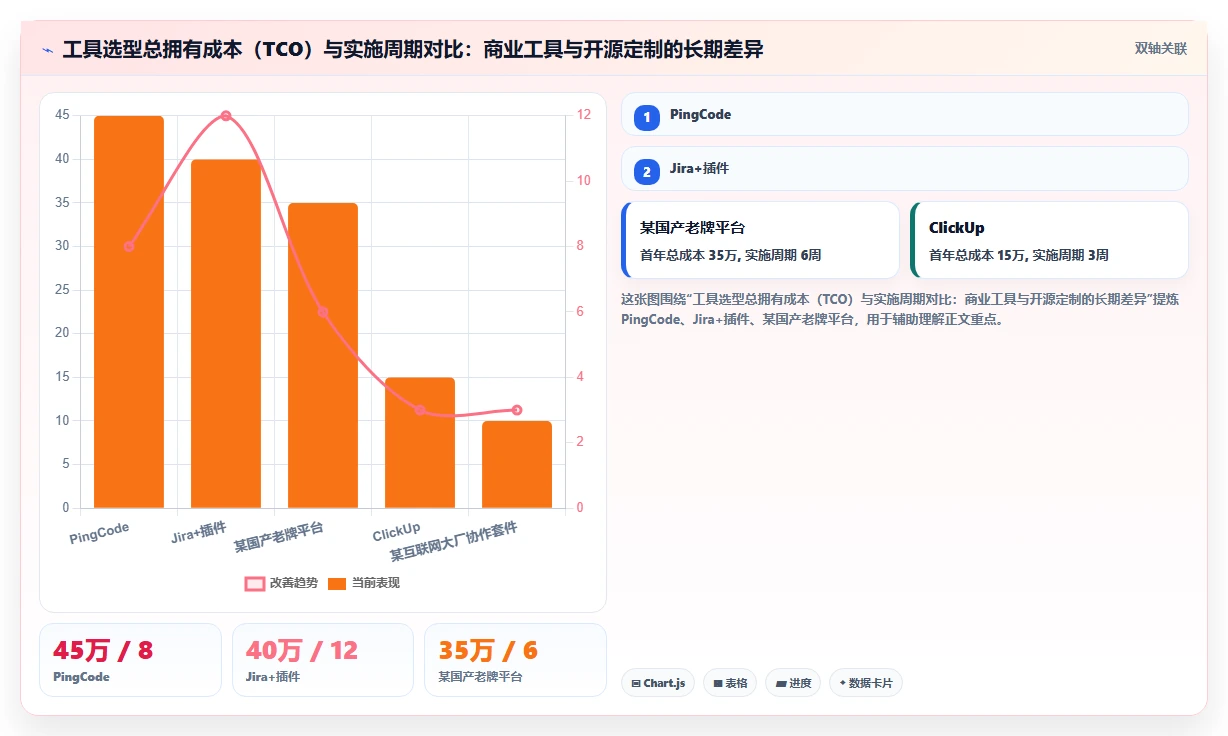Click the 某国产老牌平台 x-axis label
Image resolution: width=1228 pixels, height=736 pixels.
[x=279, y=538]
